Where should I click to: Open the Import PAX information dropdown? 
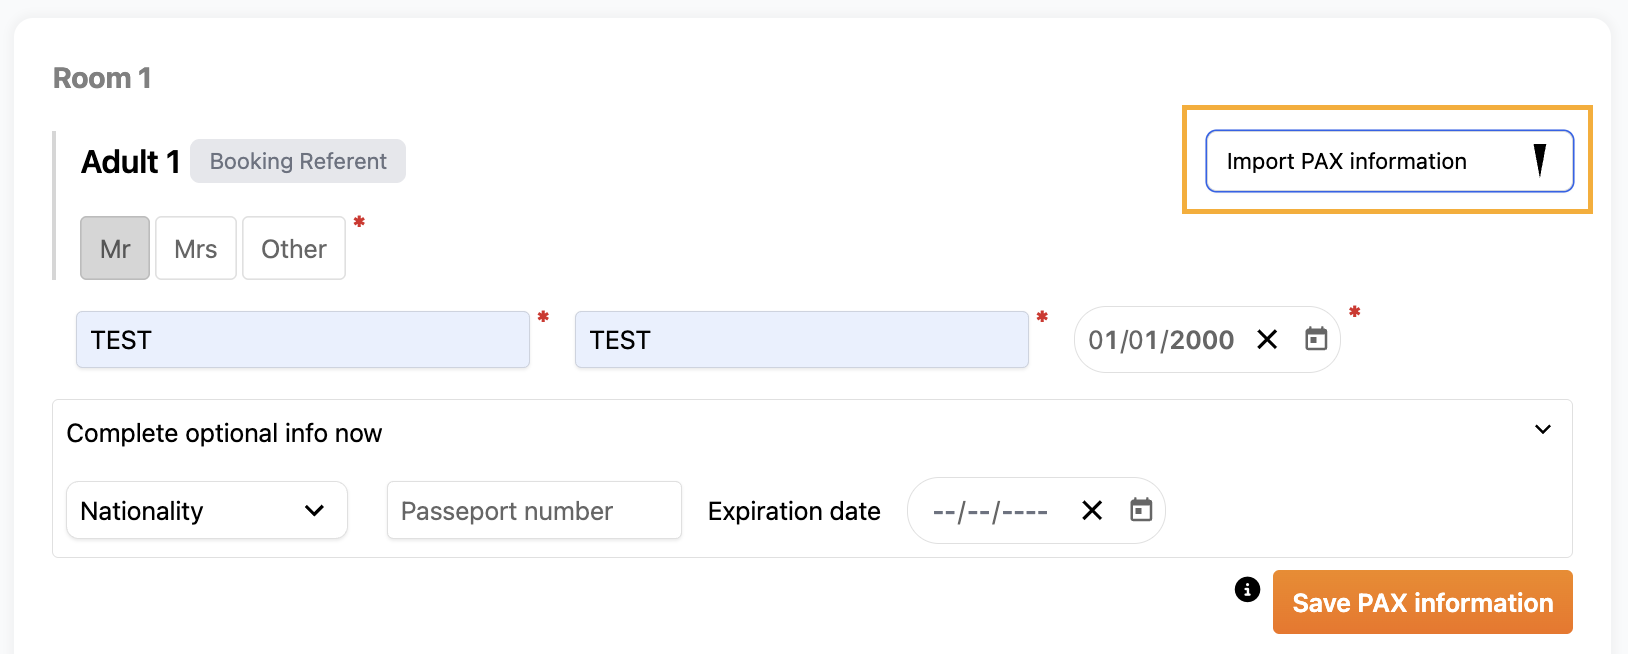pyautogui.click(x=1389, y=161)
